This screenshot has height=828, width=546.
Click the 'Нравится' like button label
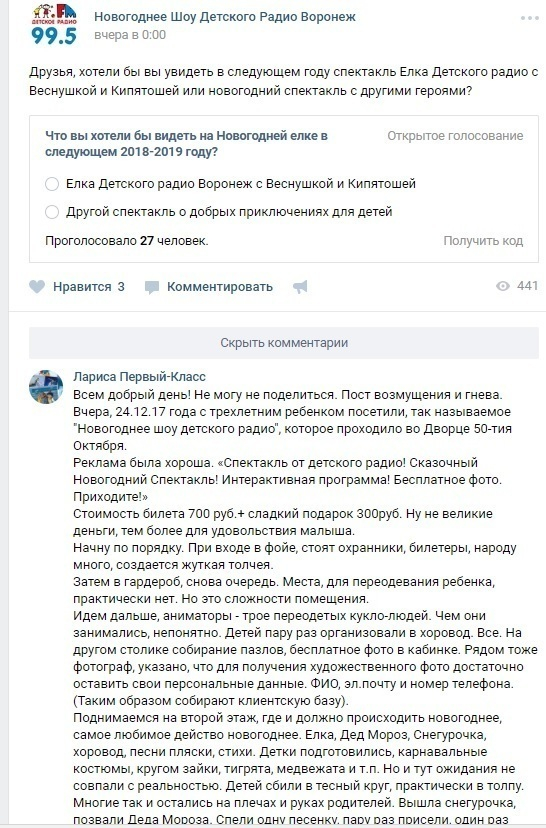click(x=82, y=287)
